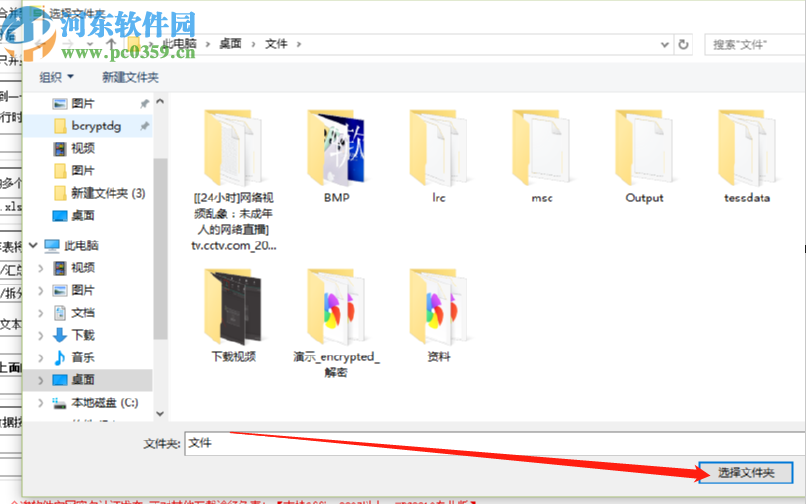This screenshot has width=806, height=504.
Task: Click sidebar scrollbar down arrow
Action: pos(160,413)
